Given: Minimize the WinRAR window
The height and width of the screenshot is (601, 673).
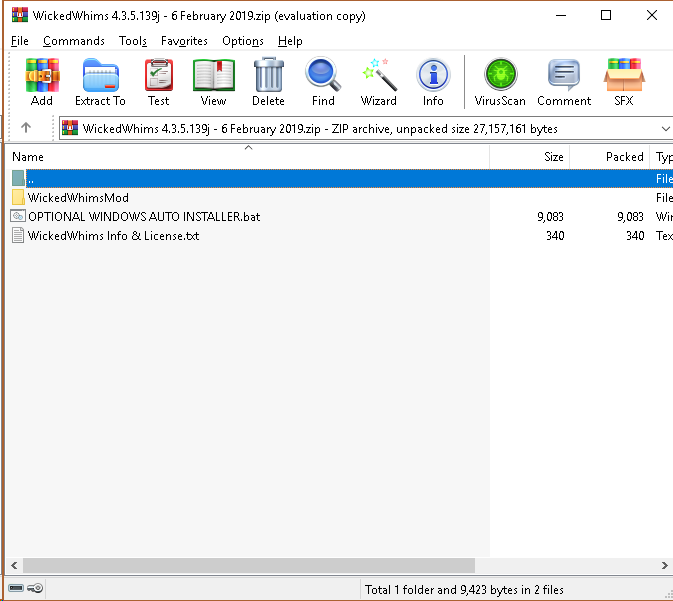Looking at the screenshot, I should [x=561, y=15].
